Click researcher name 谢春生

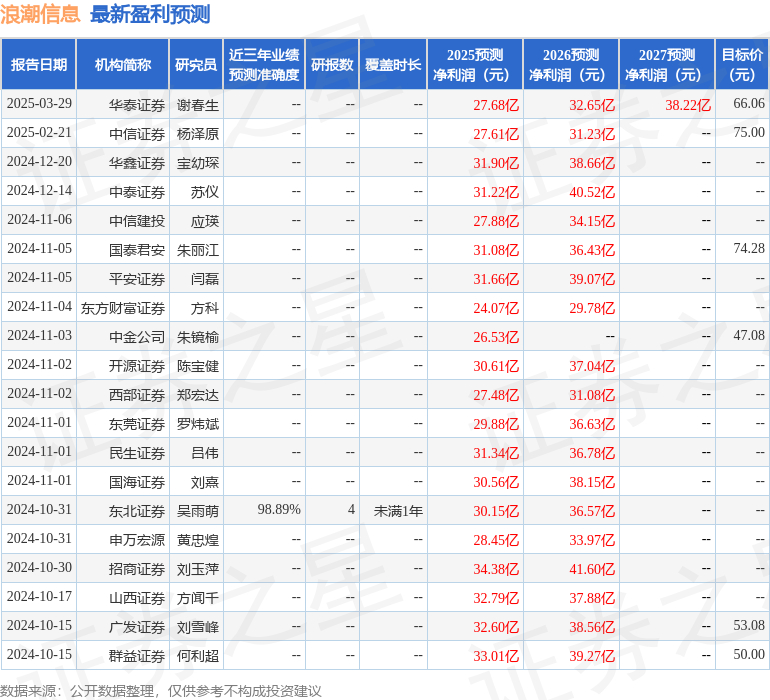pyautogui.click(x=198, y=105)
